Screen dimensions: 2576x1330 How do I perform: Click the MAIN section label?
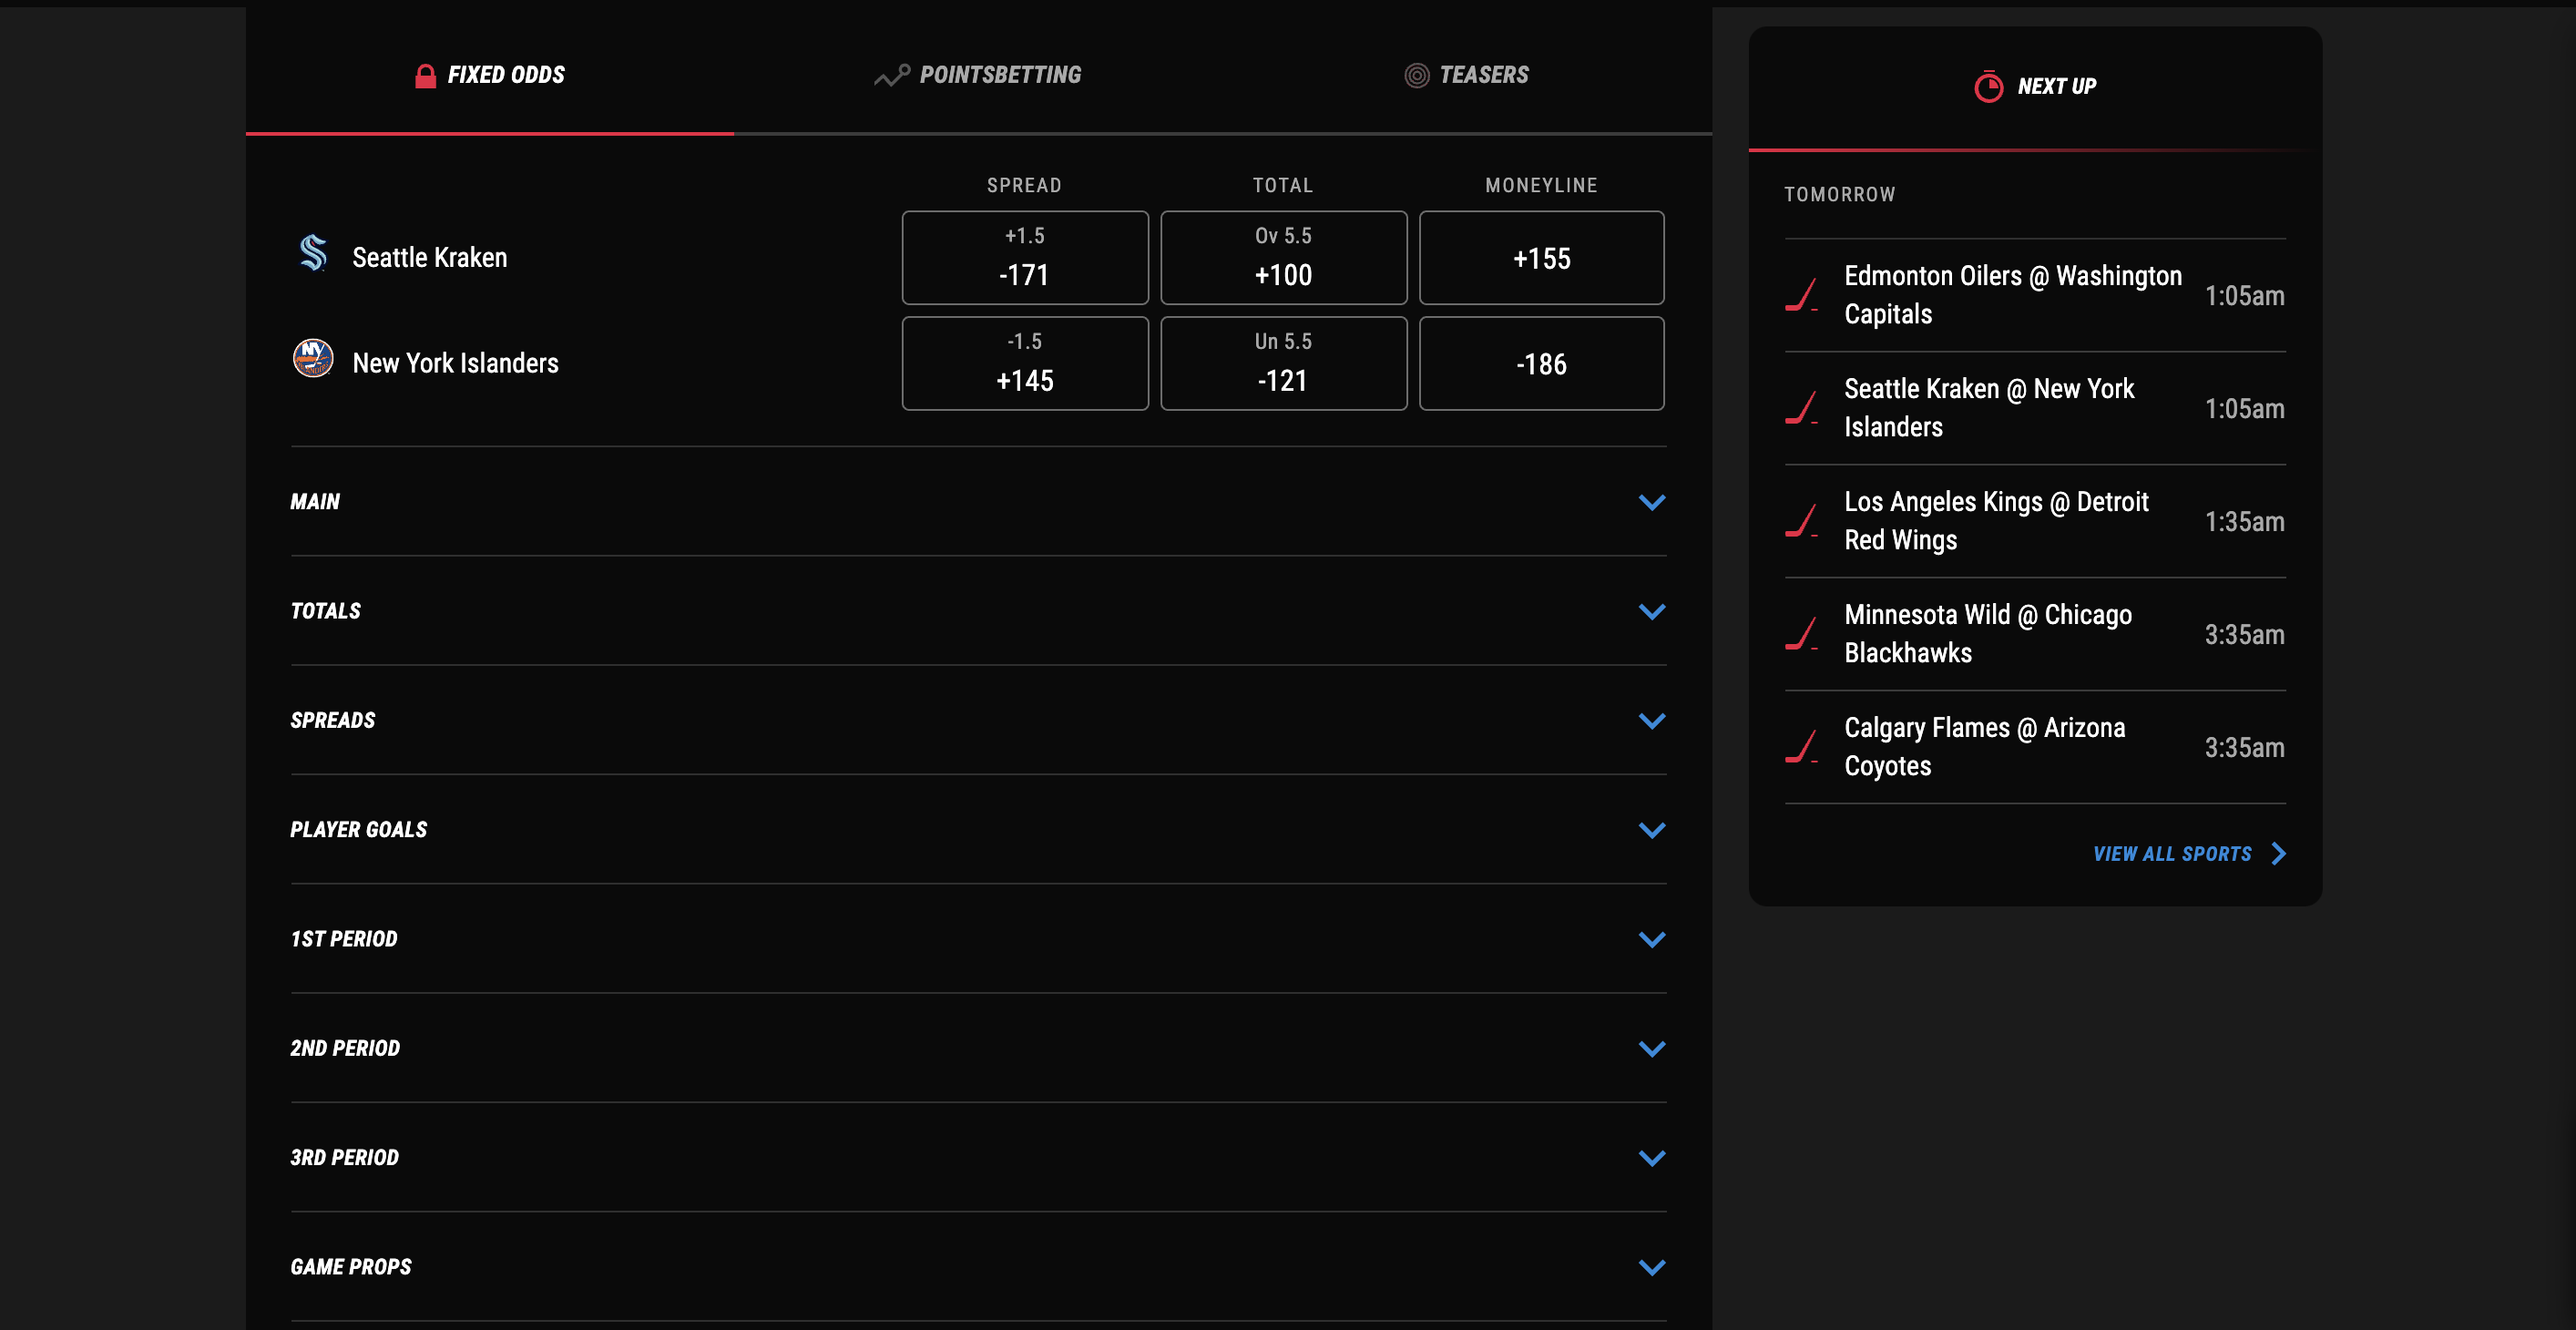(x=315, y=502)
